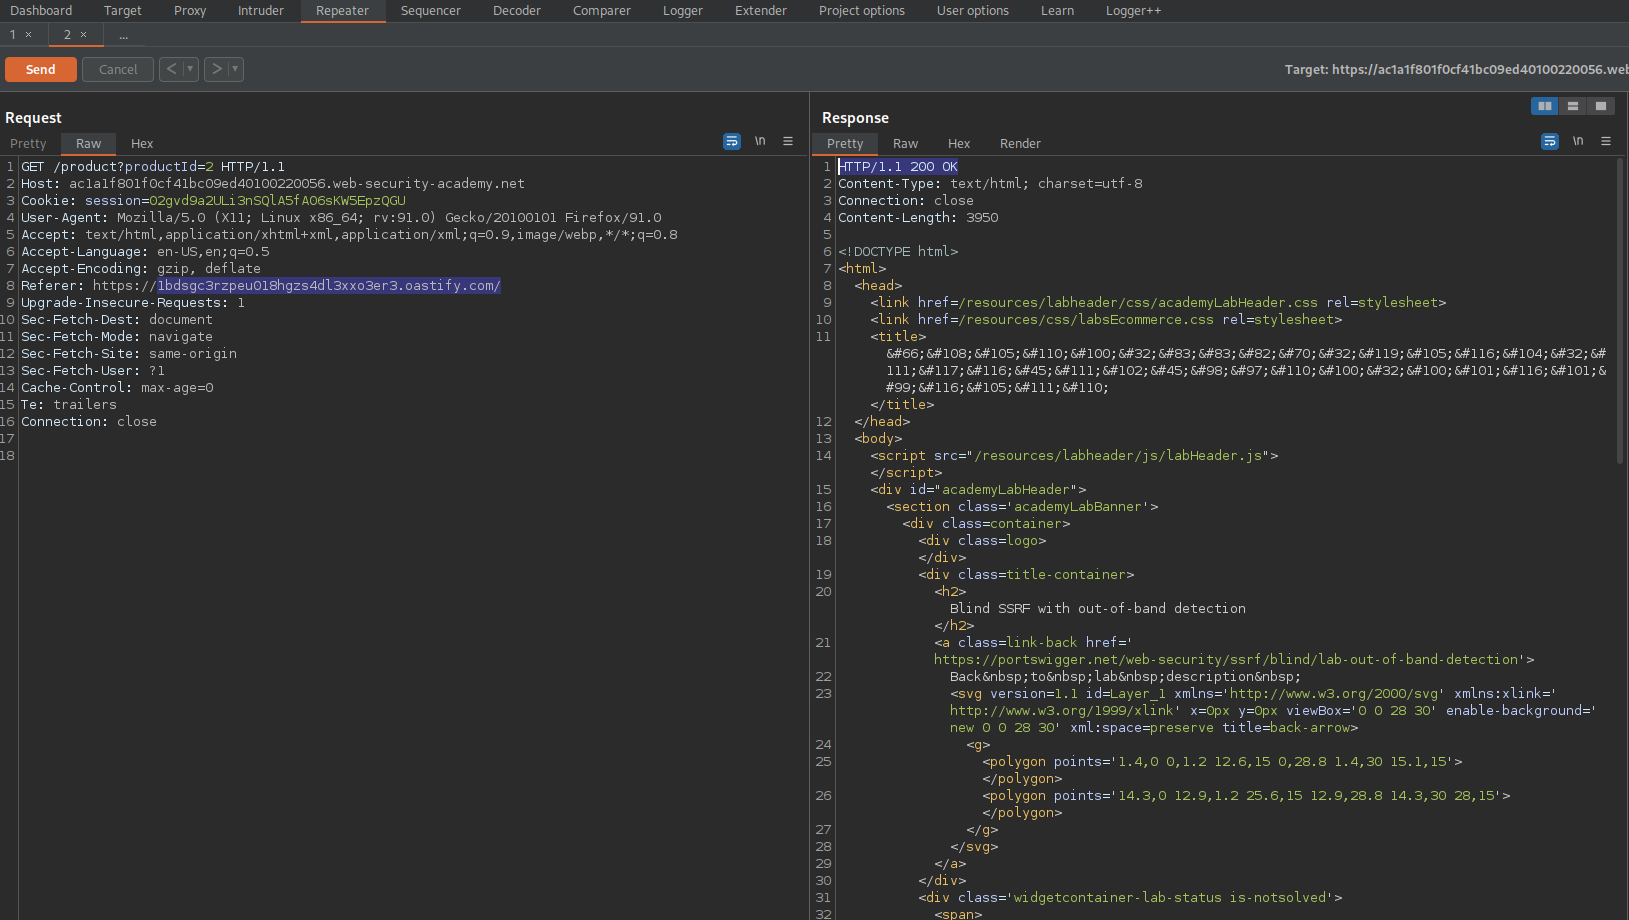Switch Response view to Pretty
This screenshot has width=1629, height=920.
(x=845, y=144)
